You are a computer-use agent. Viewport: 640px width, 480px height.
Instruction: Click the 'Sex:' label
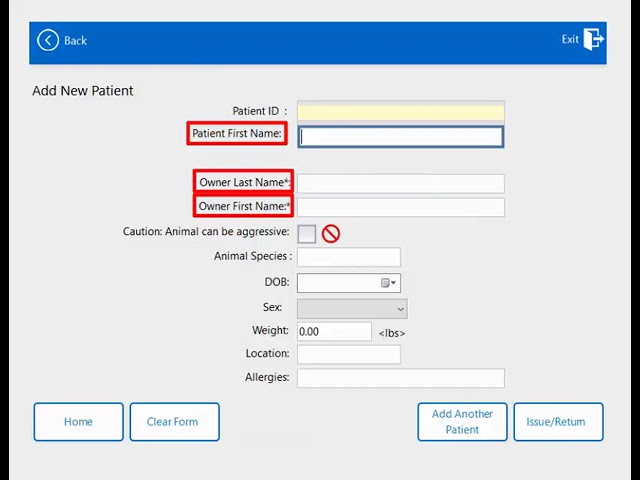pos(272,307)
